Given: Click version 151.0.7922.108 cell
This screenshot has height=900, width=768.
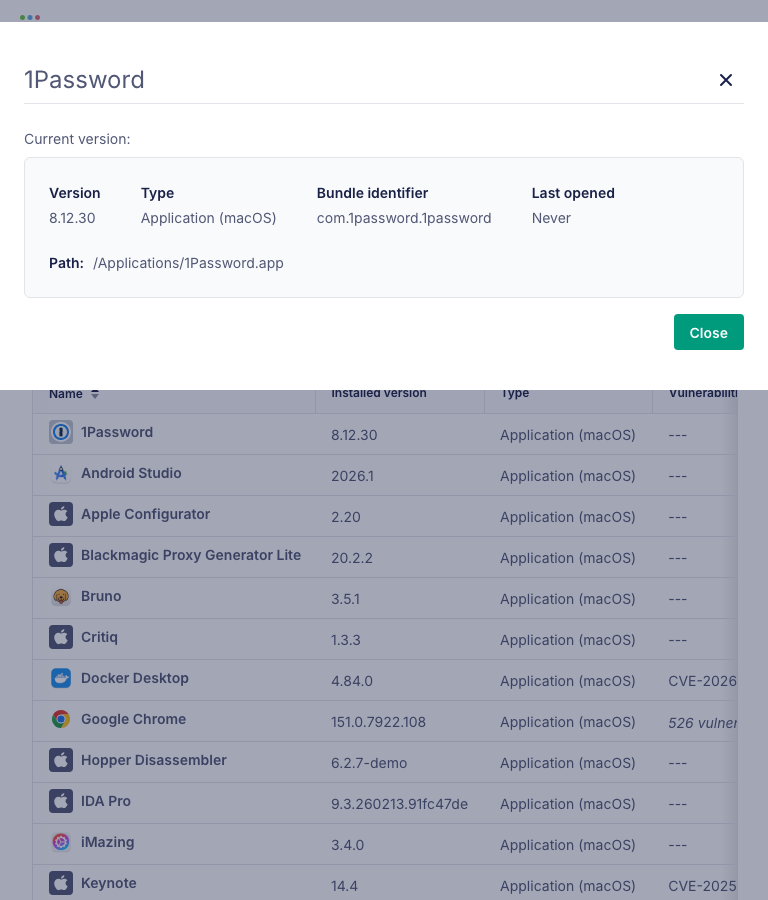Looking at the screenshot, I should coord(378,722).
